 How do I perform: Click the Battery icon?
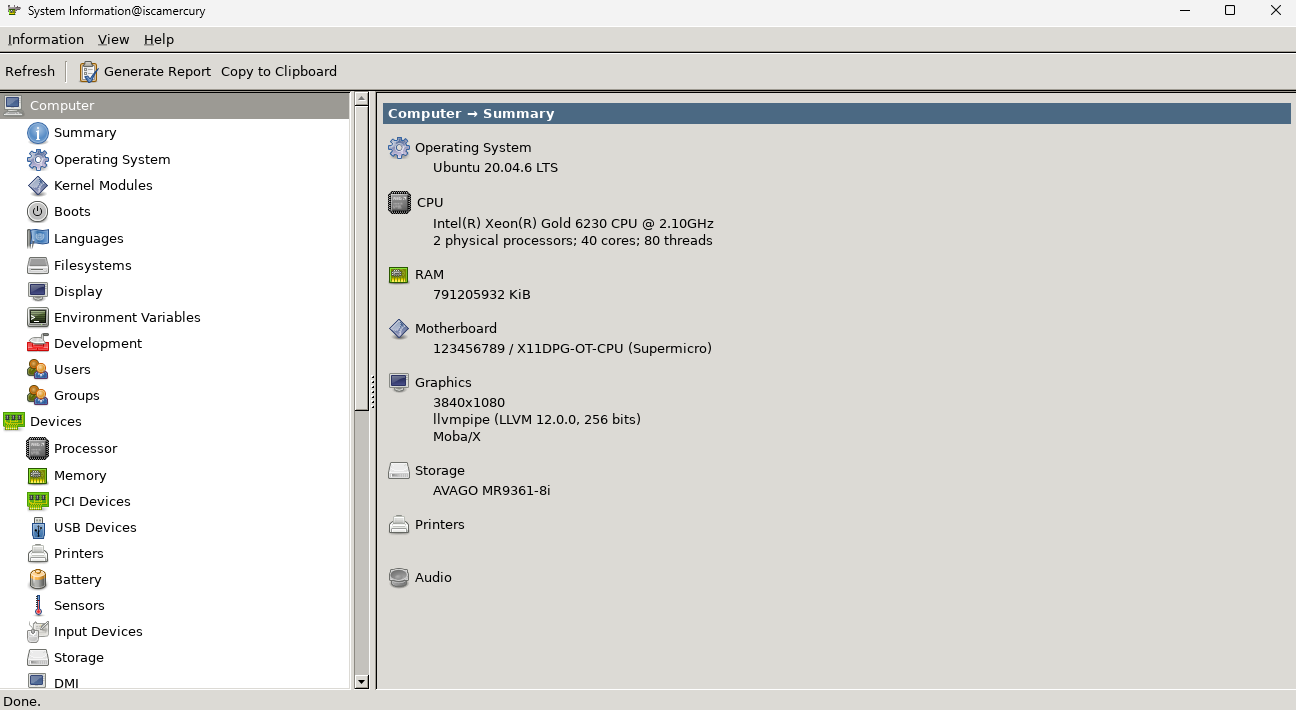click(x=37, y=579)
